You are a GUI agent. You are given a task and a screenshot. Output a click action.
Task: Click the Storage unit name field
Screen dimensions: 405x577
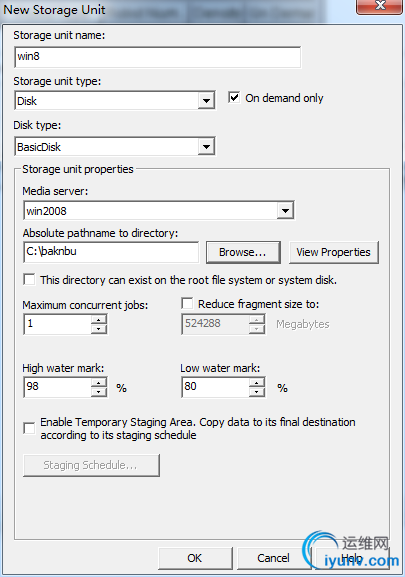point(157,57)
